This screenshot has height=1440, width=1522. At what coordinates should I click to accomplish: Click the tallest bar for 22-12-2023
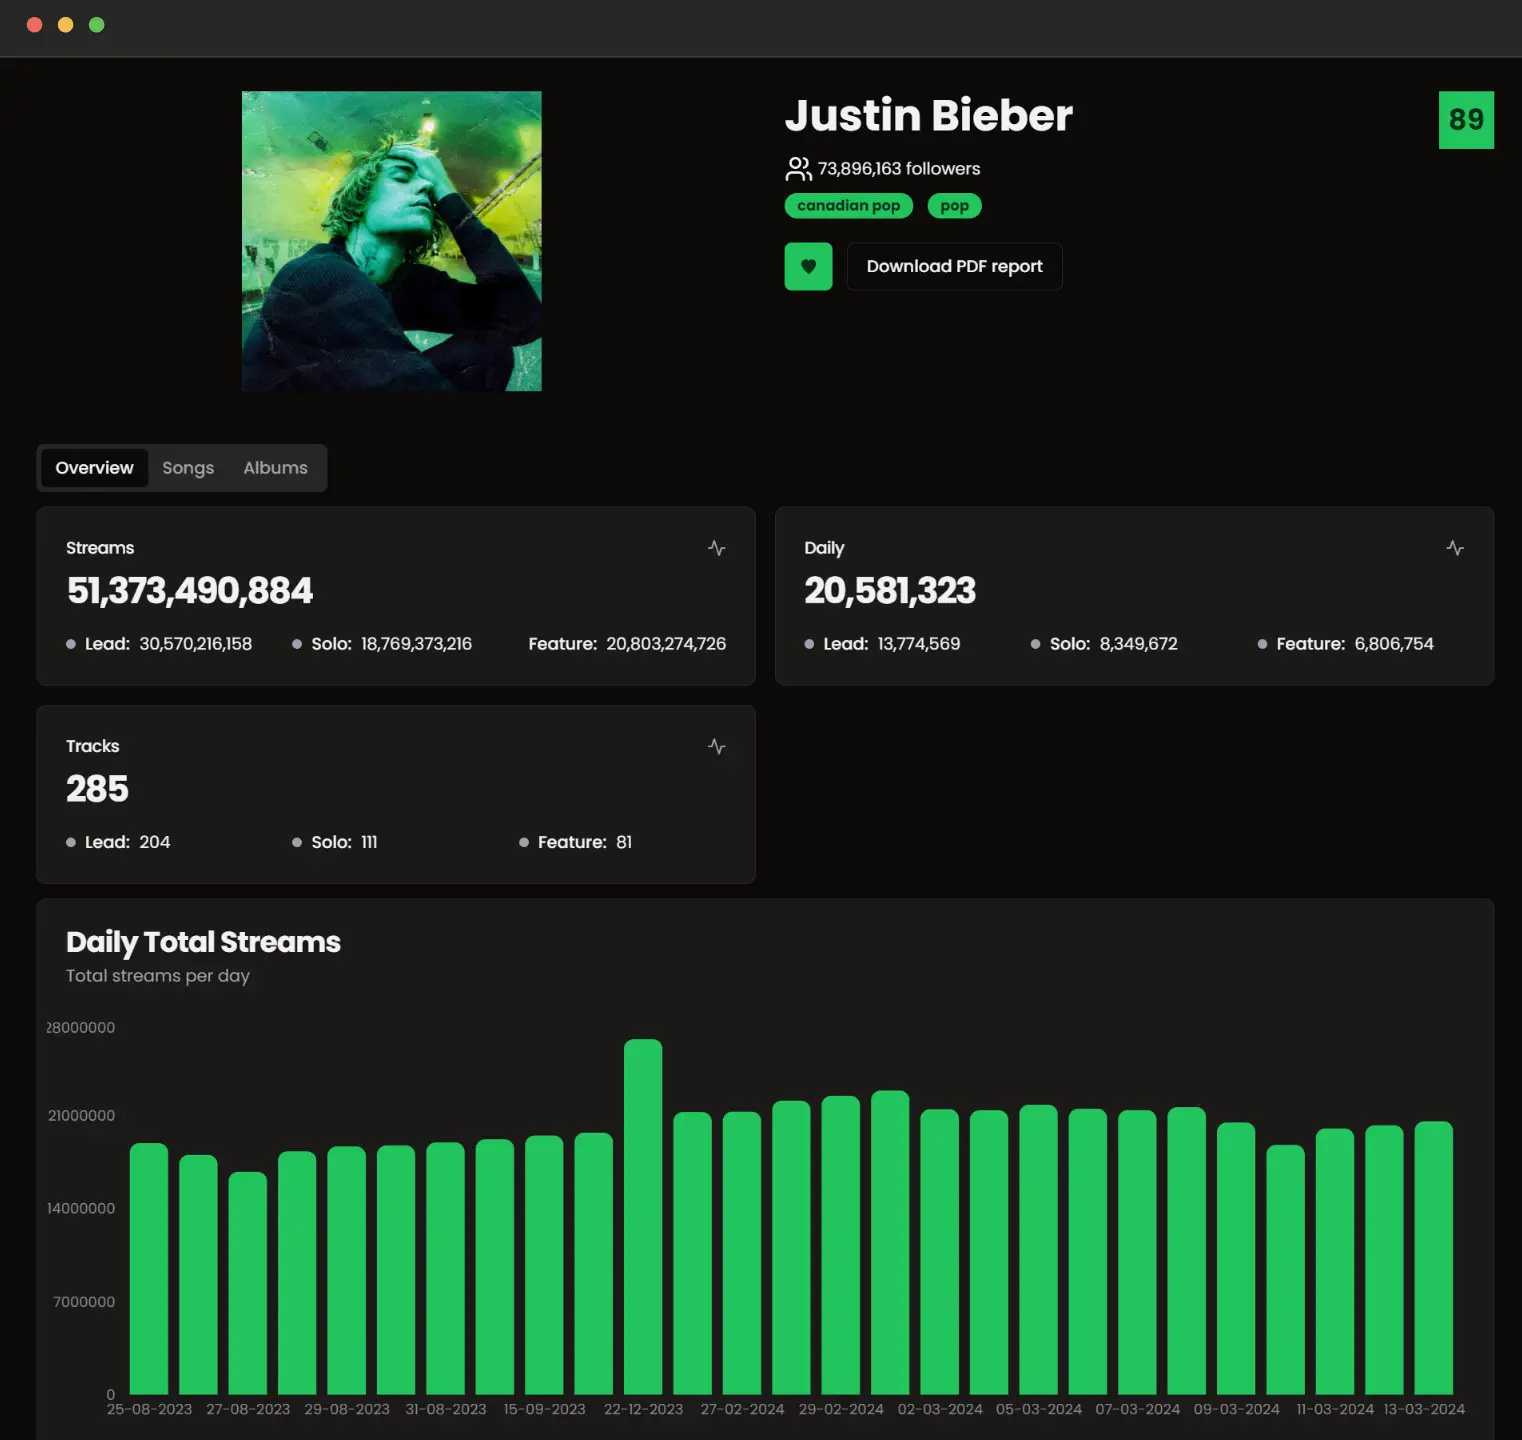pos(643,1217)
